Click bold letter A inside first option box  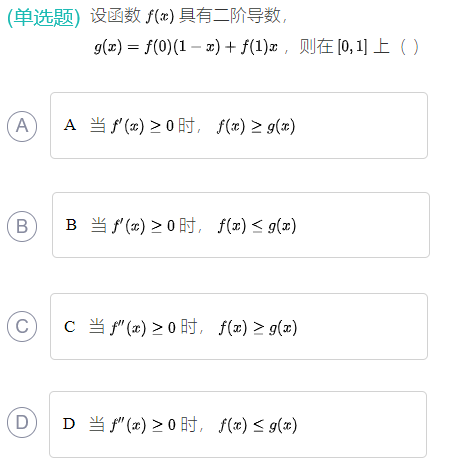70,125
